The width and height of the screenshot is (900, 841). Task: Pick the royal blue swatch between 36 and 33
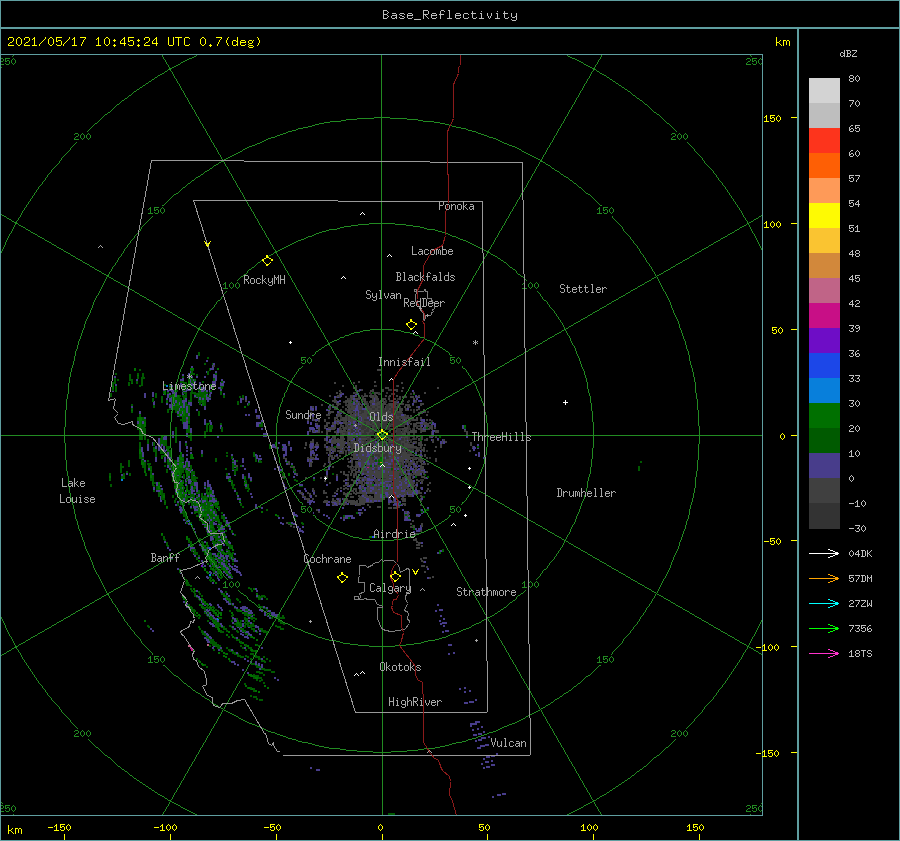(824, 365)
